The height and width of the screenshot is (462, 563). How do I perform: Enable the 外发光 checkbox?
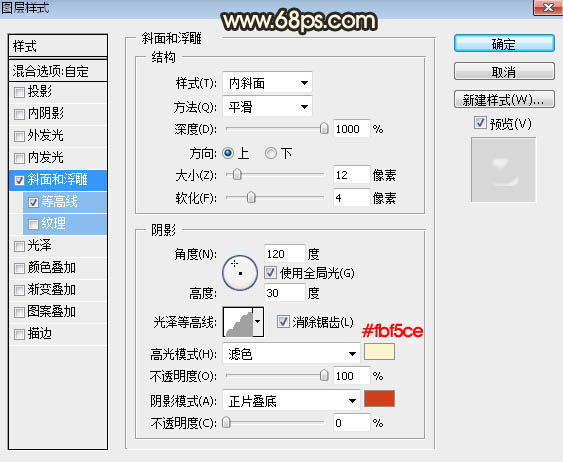click(19, 136)
